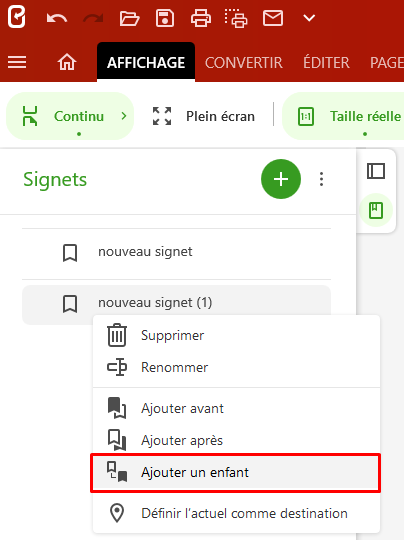
Task: Open a file with folder icon
Action: pos(129,18)
